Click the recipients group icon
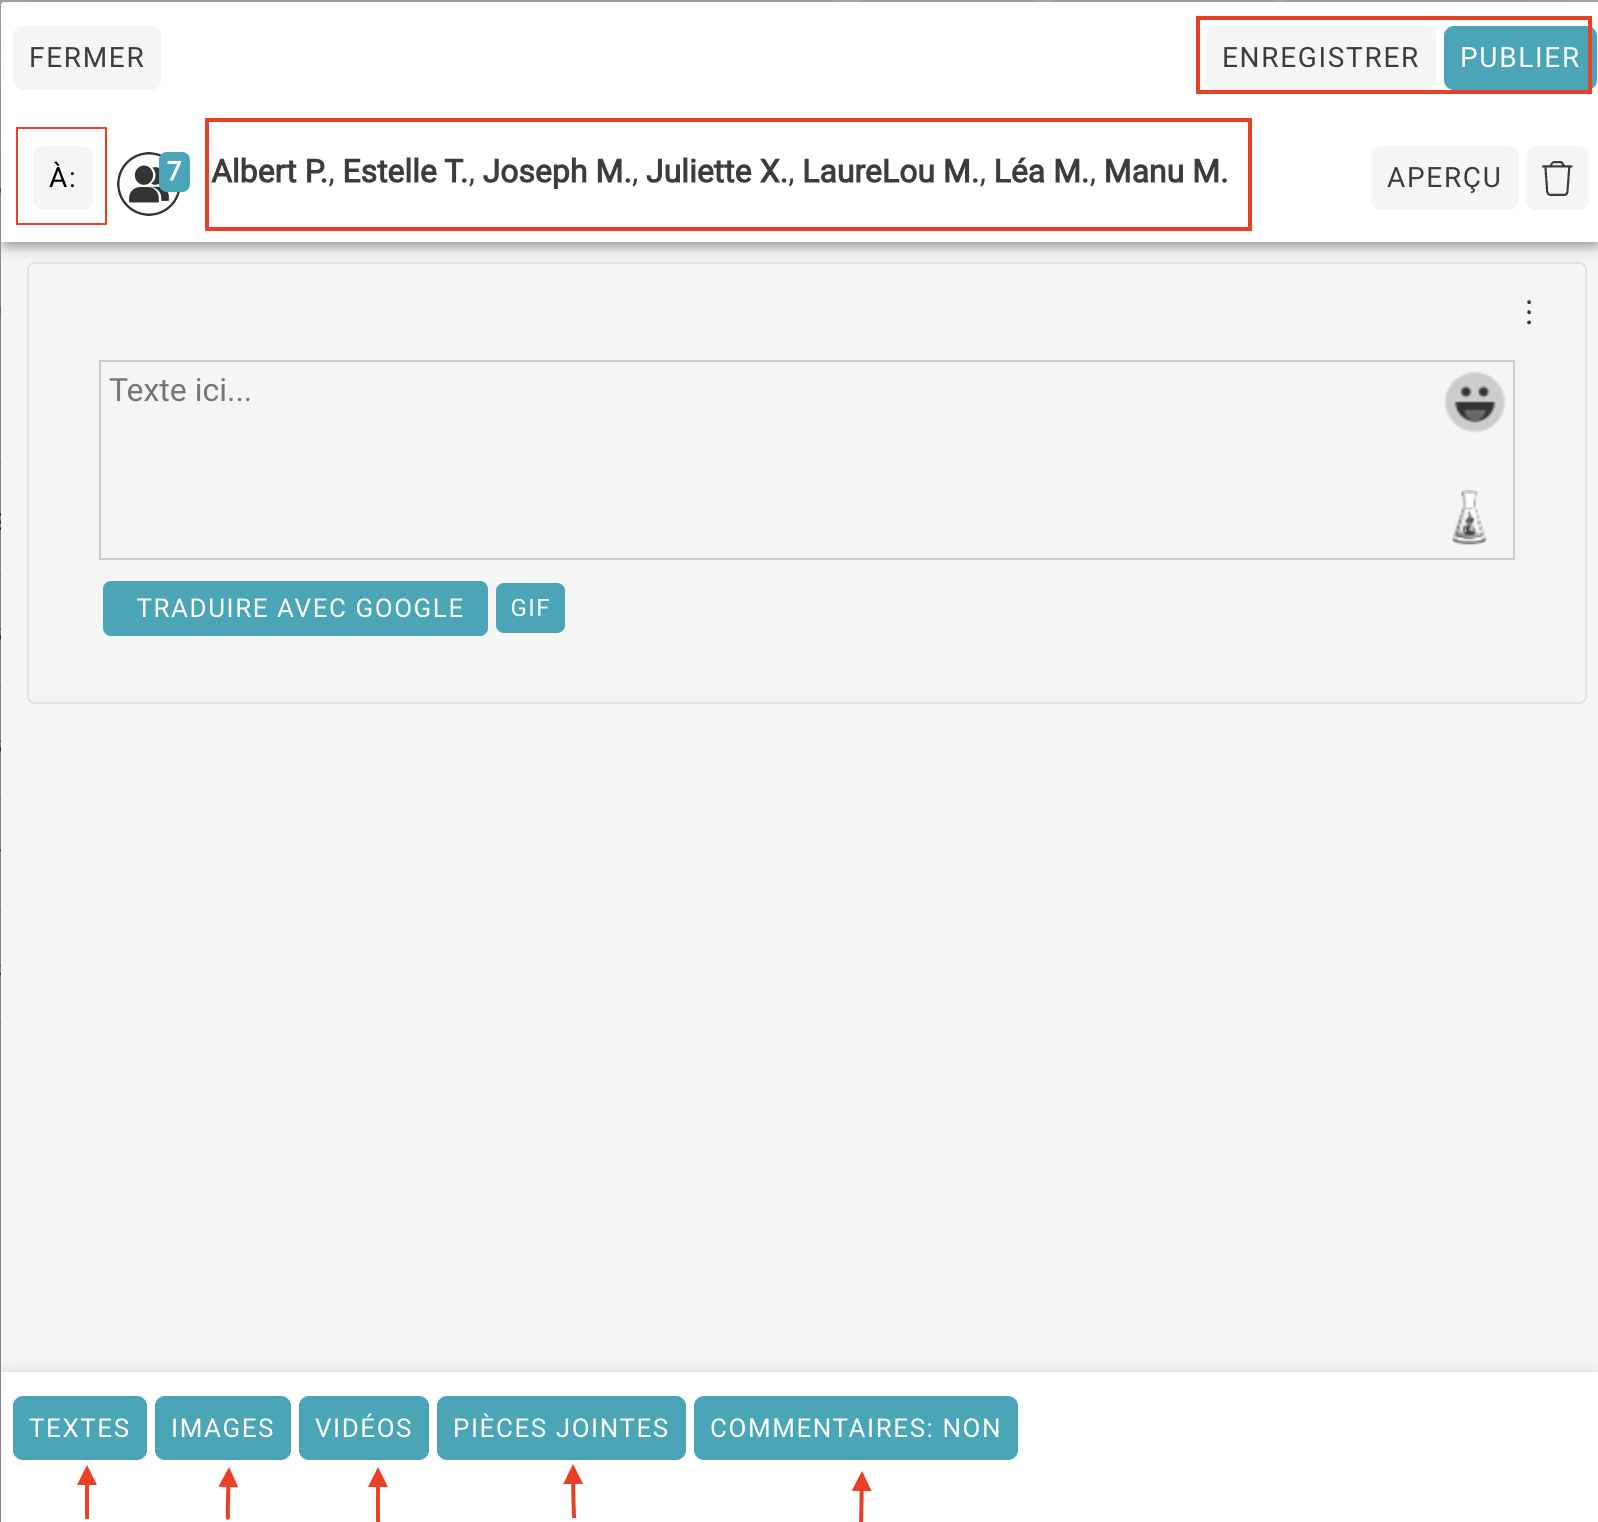Screen dimensions: 1598x1522 click(x=146, y=185)
